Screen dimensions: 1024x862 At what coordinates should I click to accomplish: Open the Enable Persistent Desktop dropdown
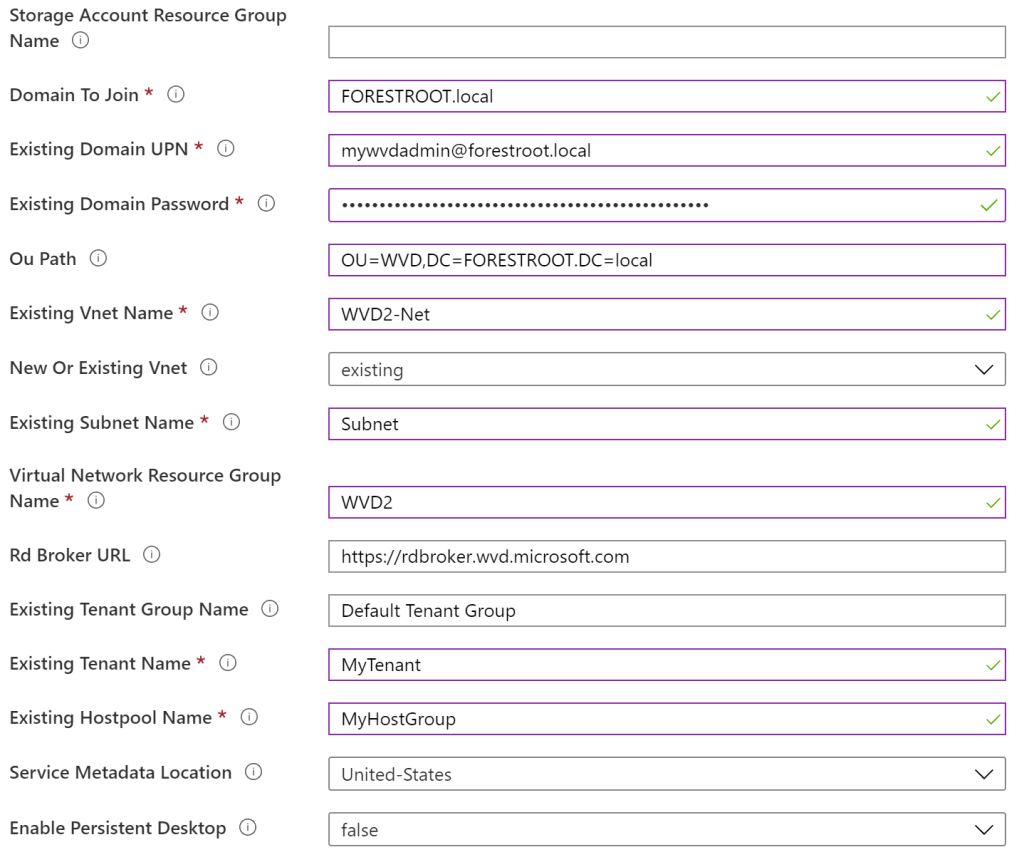pyautogui.click(x=667, y=829)
